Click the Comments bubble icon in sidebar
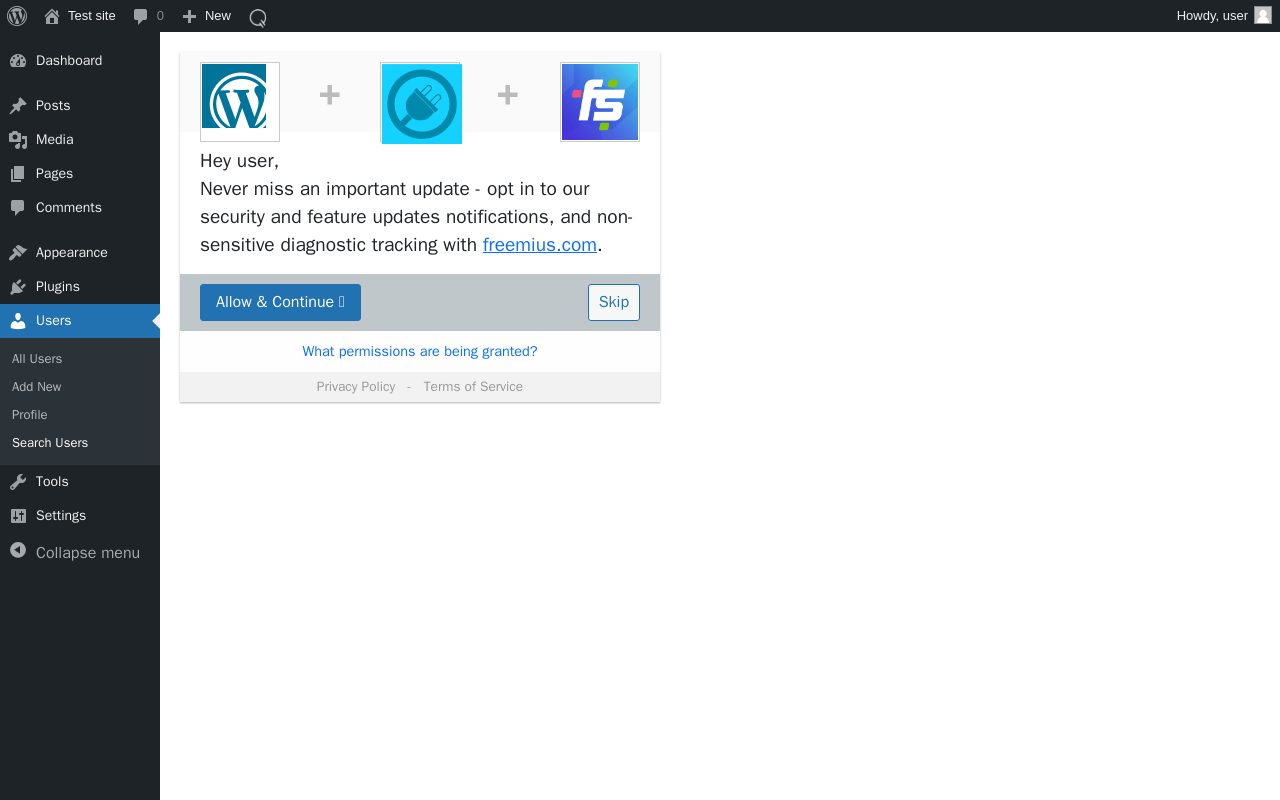 coord(18,207)
